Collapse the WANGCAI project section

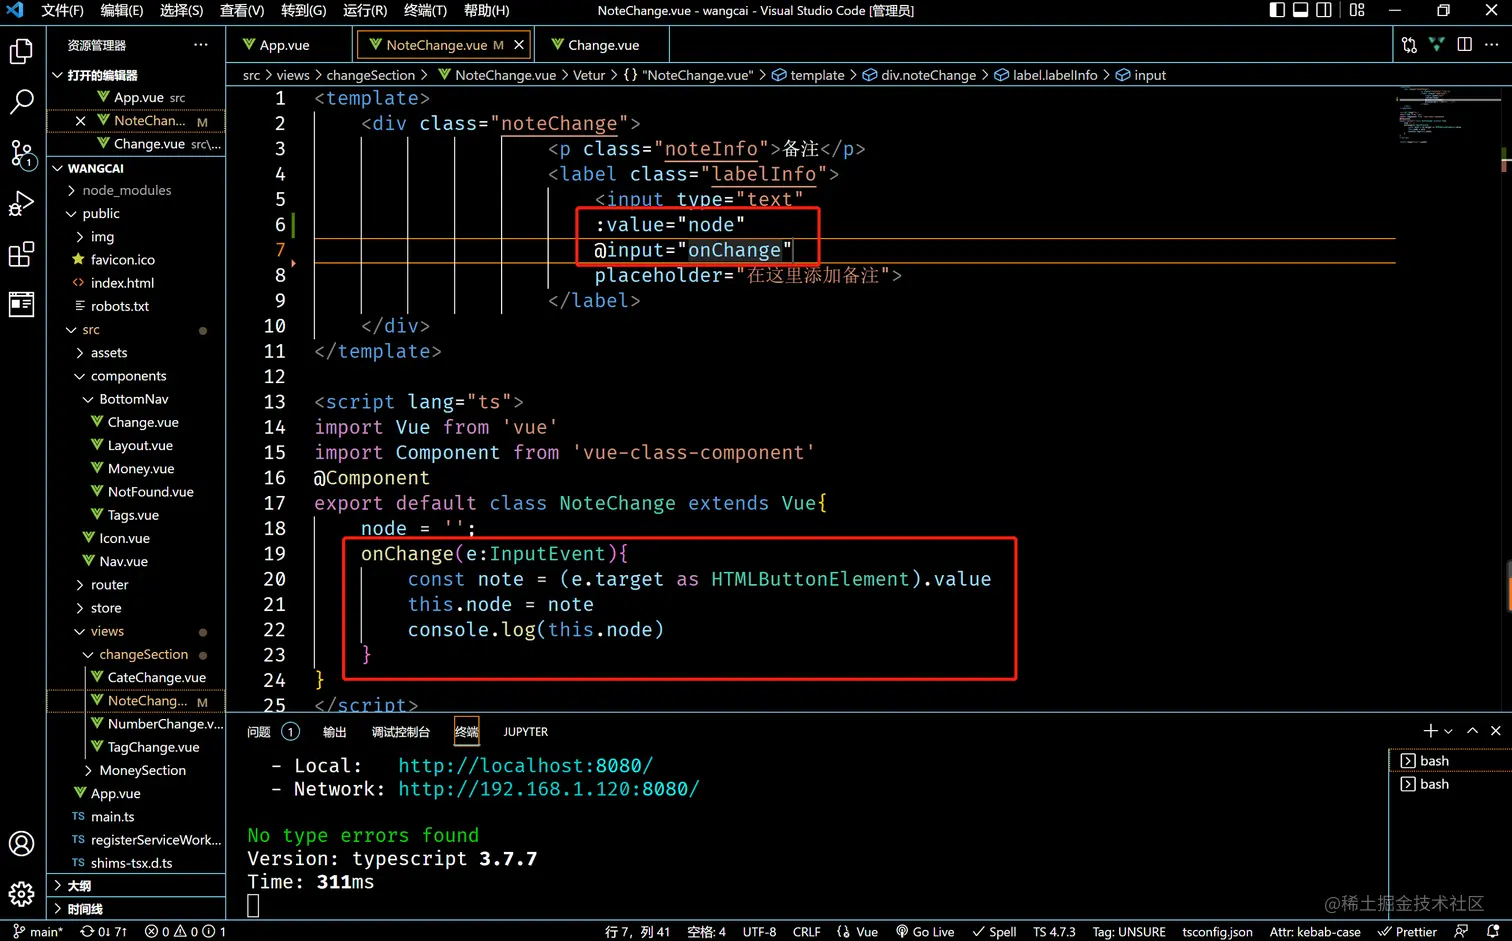click(x=57, y=168)
